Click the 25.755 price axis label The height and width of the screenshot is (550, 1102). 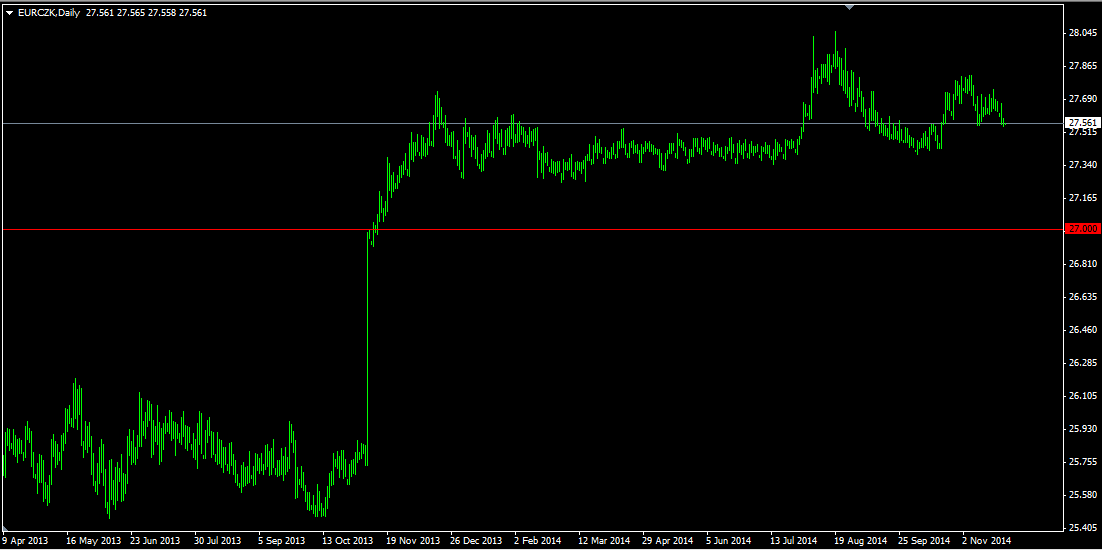[1082, 461]
